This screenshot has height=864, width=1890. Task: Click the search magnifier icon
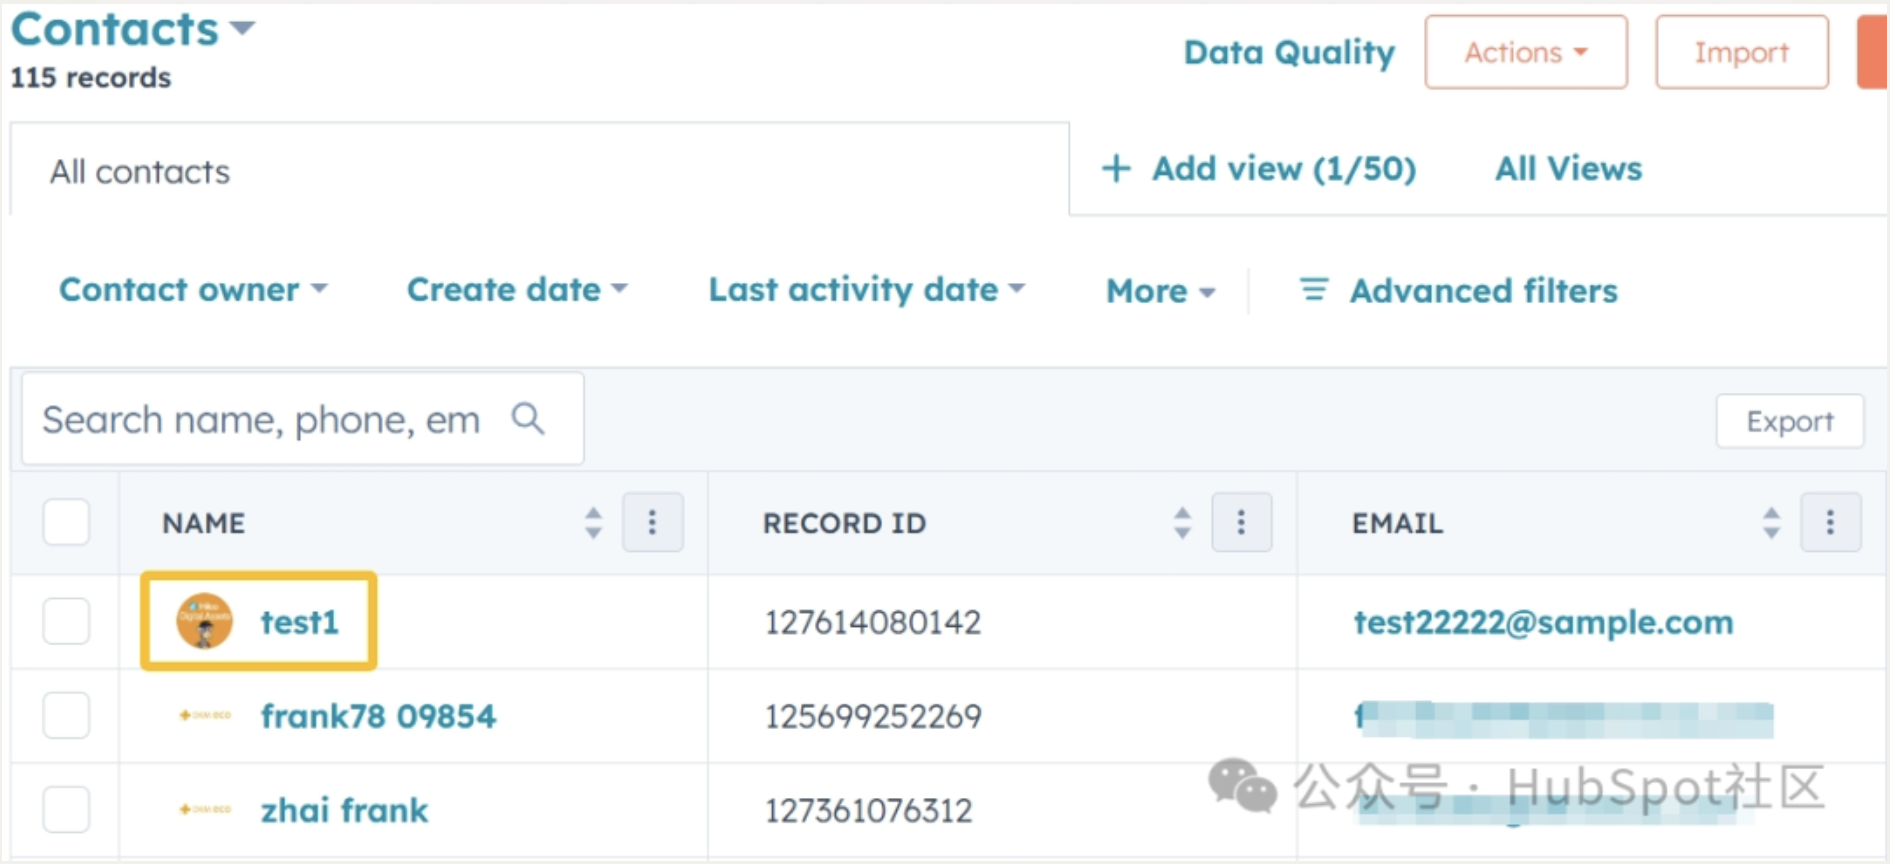click(x=528, y=419)
